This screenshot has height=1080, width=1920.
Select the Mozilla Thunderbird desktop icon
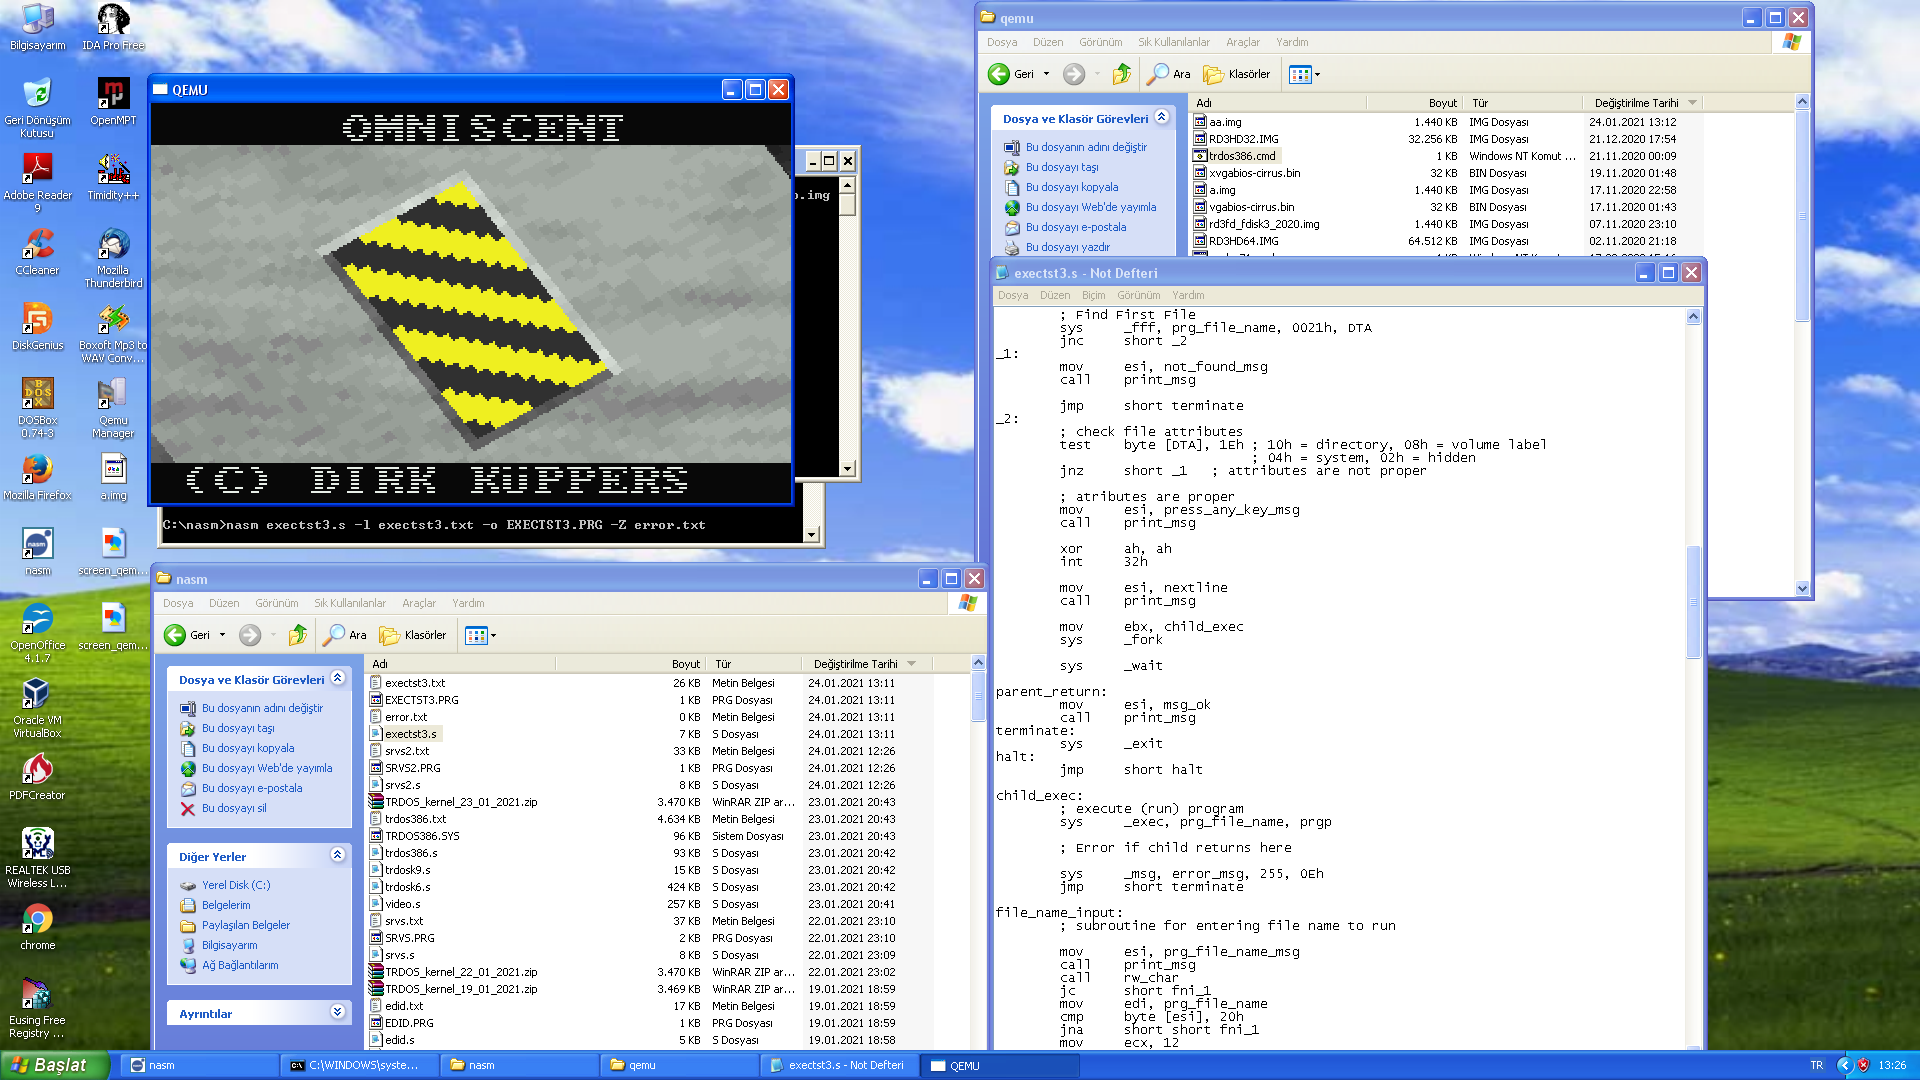pos(113,258)
